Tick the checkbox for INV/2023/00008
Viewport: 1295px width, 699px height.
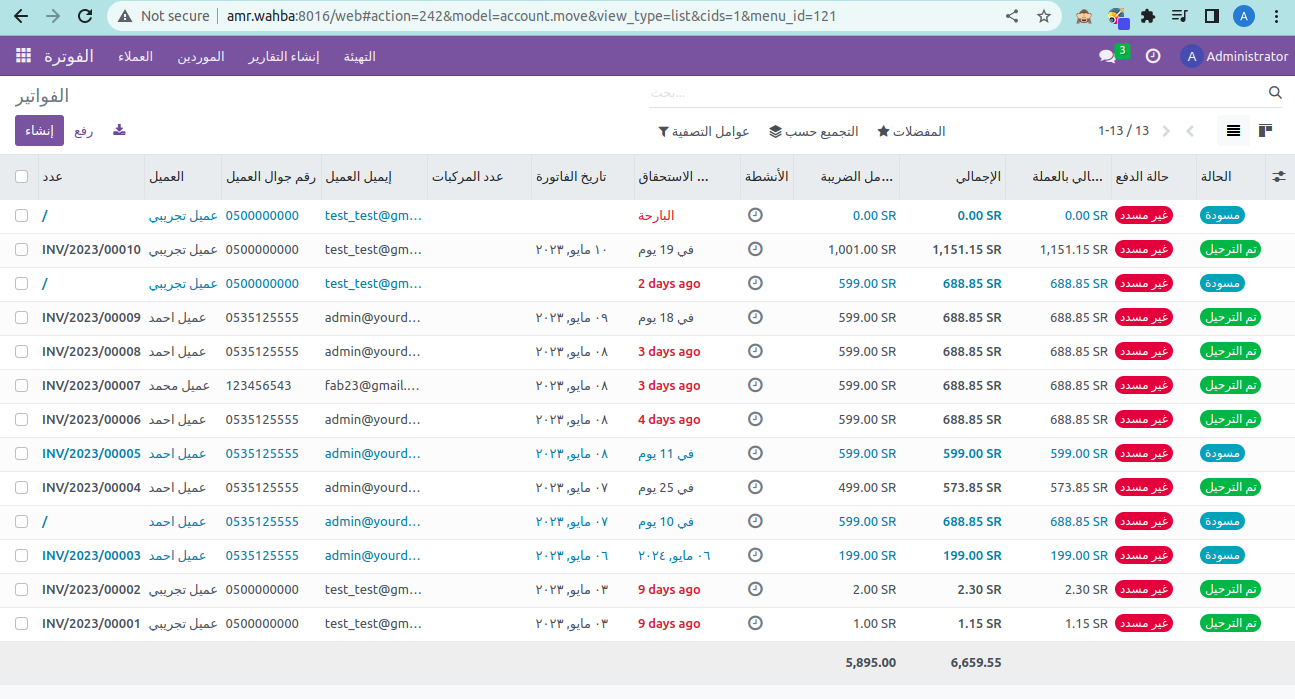coord(22,351)
